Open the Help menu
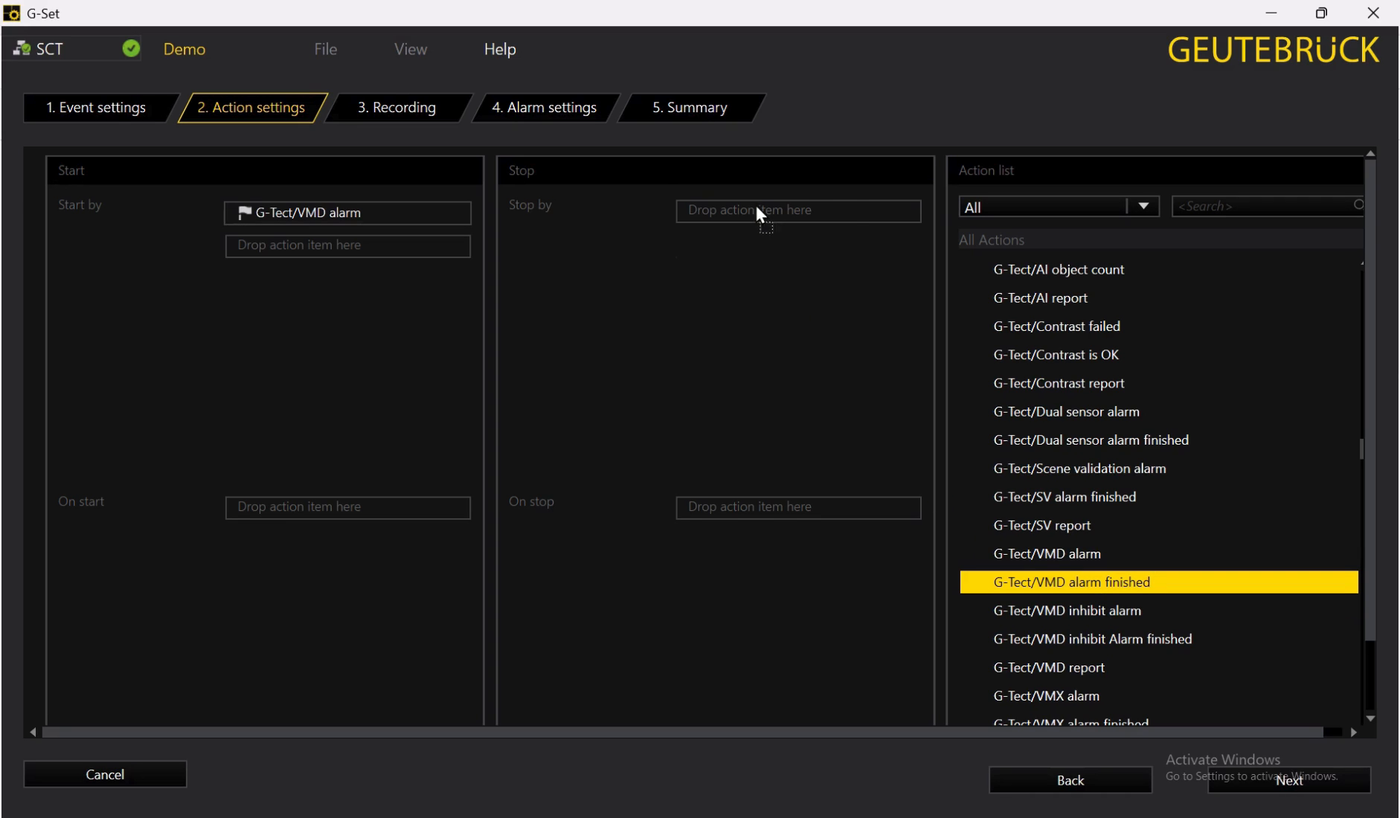The width and height of the screenshot is (1400, 818). pos(500,49)
